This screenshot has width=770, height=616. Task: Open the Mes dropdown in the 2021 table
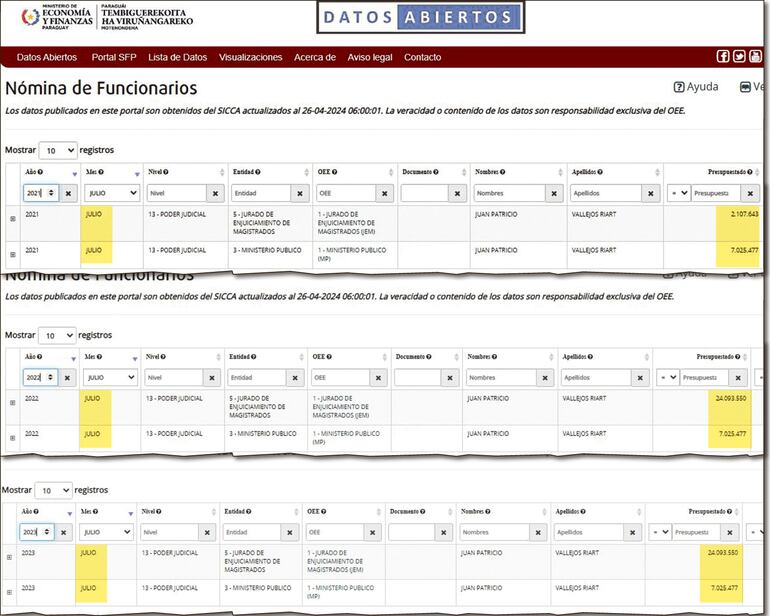pos(110,192)
